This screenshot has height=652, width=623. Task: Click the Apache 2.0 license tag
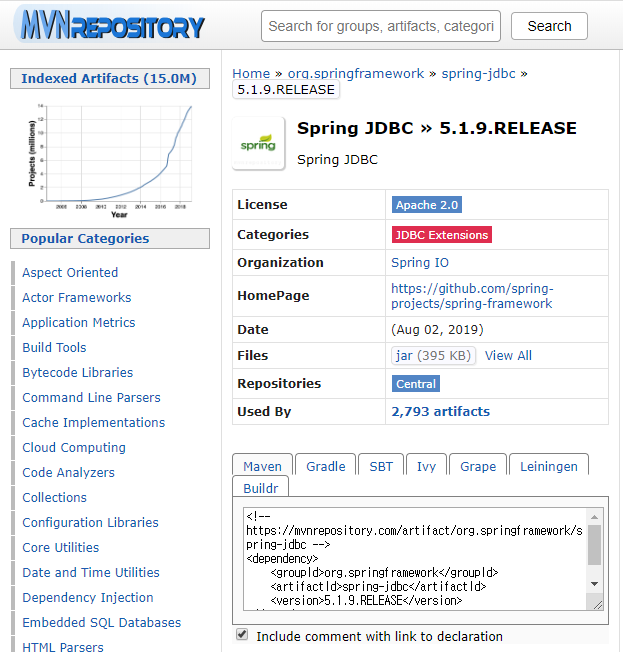pyautogui.click(x=427, y=205)
